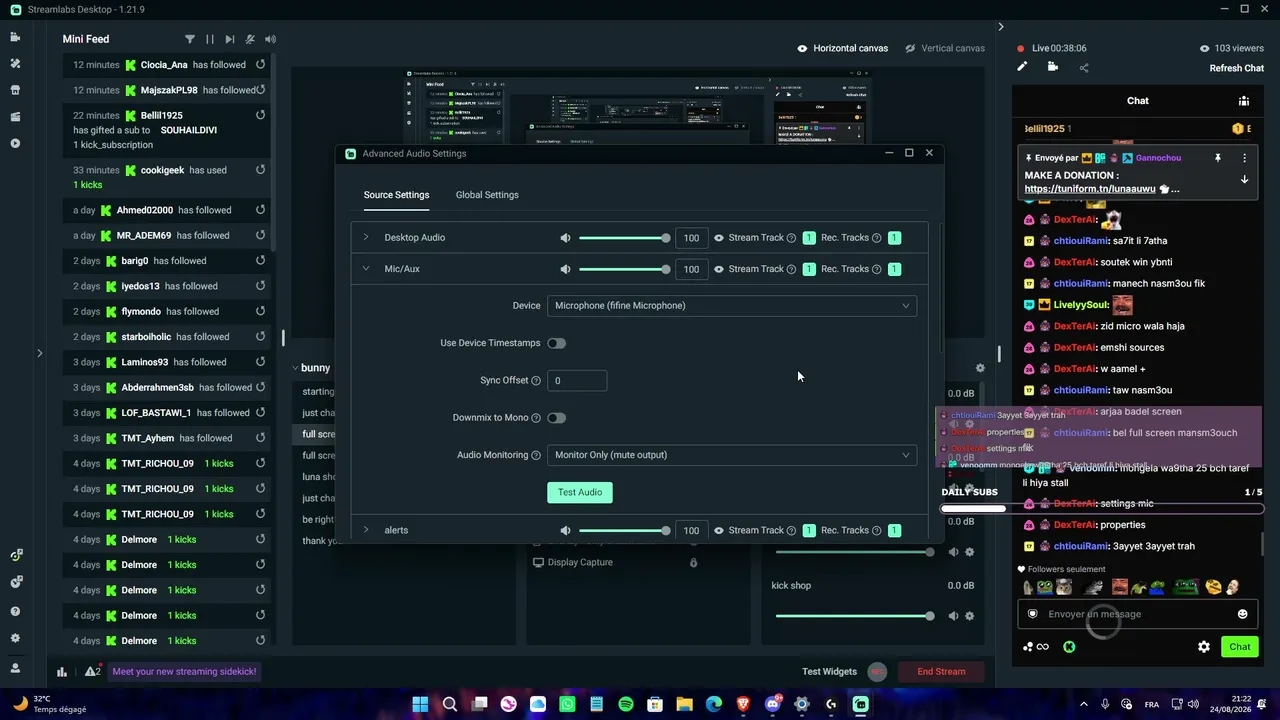Open the chat emoji picker
Viewport: 1280px width, 720px height.
tap(1243, 614)
